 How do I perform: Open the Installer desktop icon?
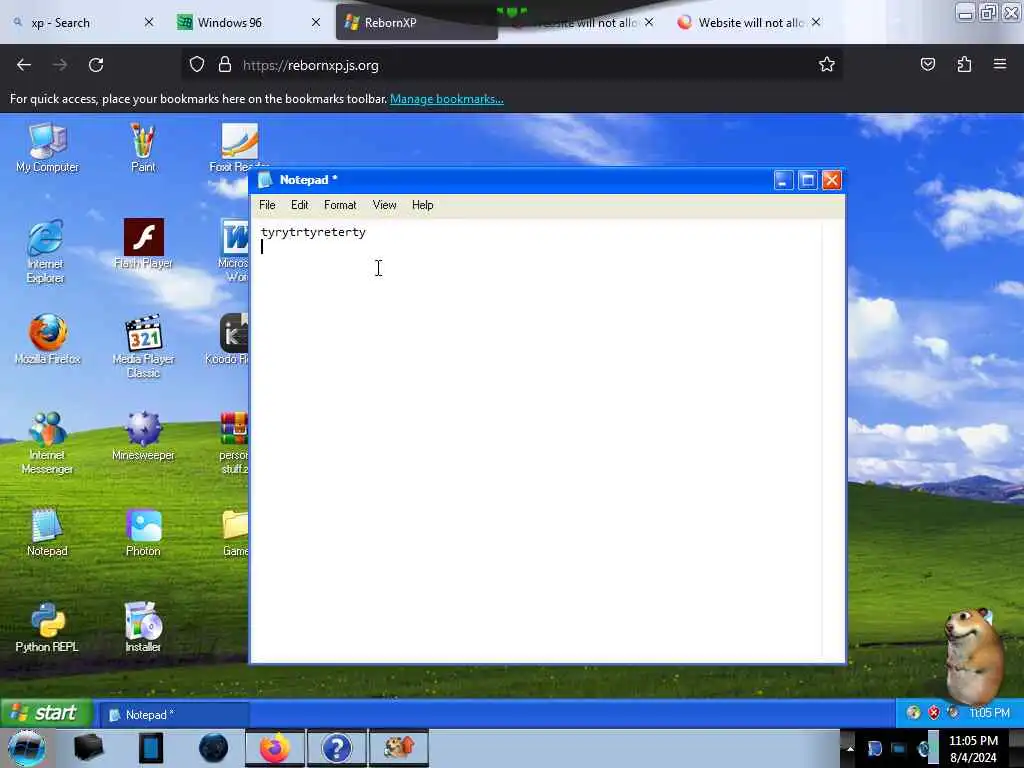[143, 628]
